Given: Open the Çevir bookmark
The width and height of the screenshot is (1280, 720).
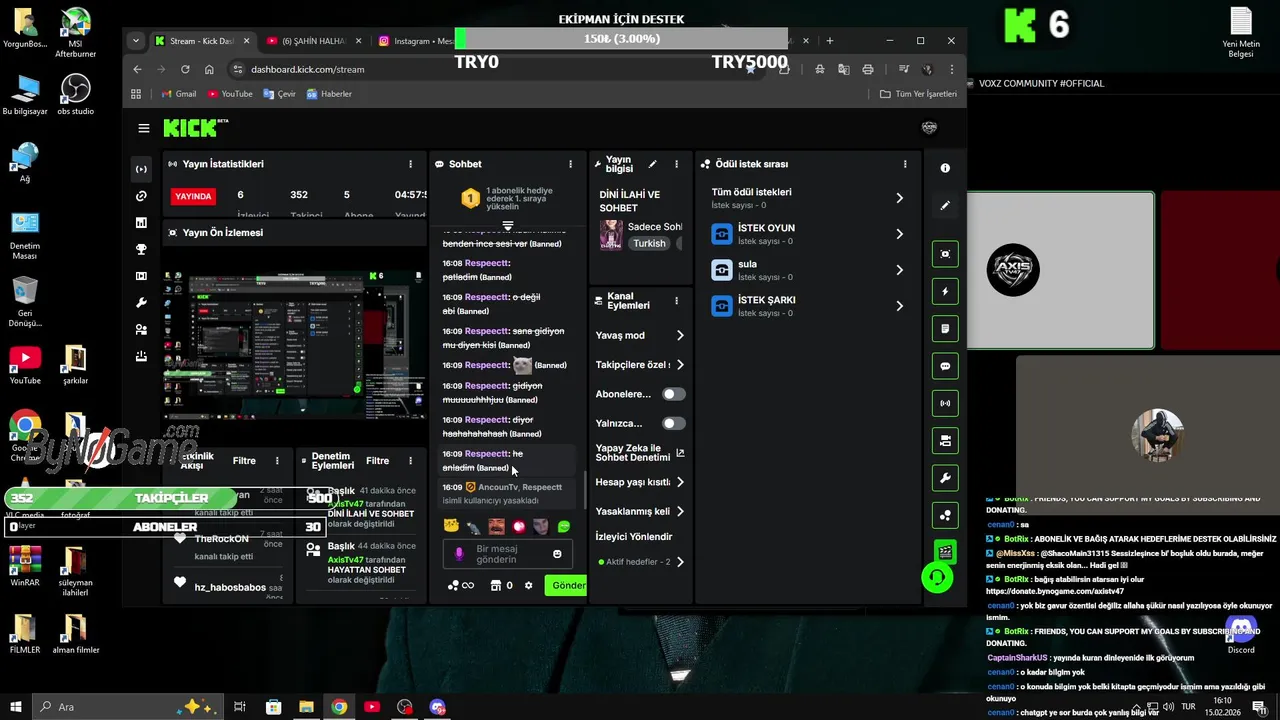Looking at the screenshot, I should [x=279, y=94].
